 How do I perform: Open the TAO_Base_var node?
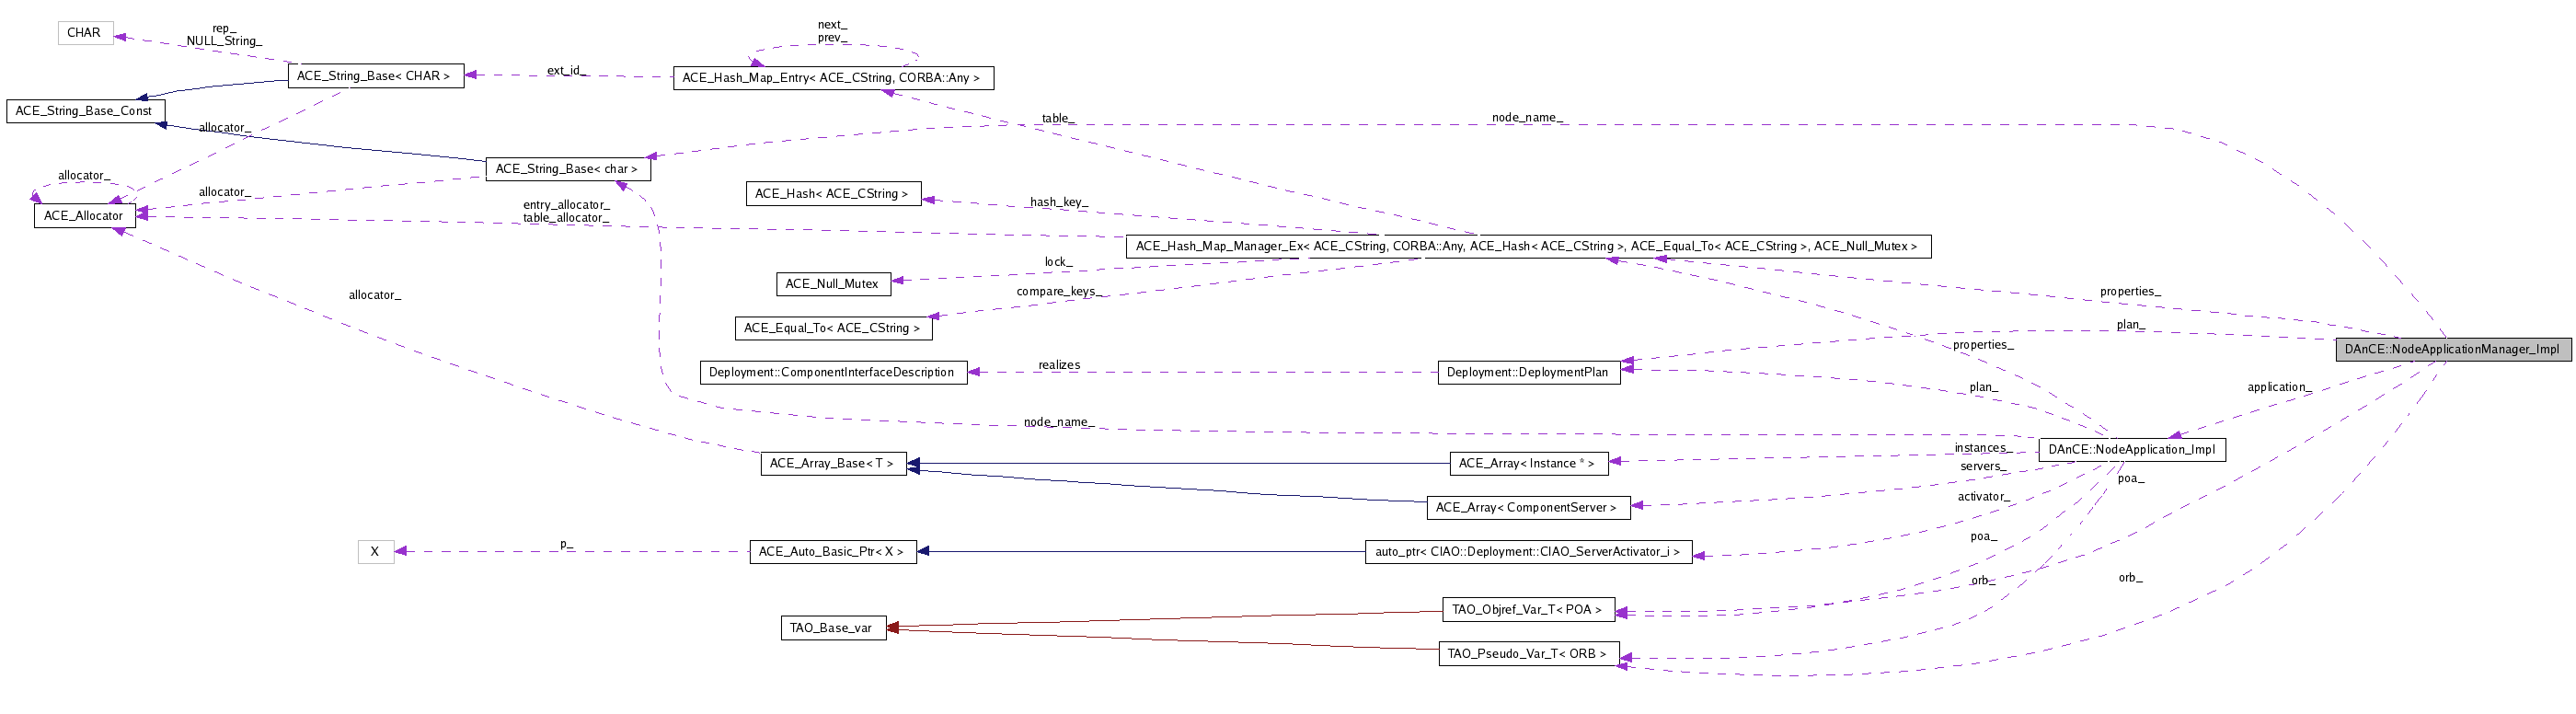833,628
